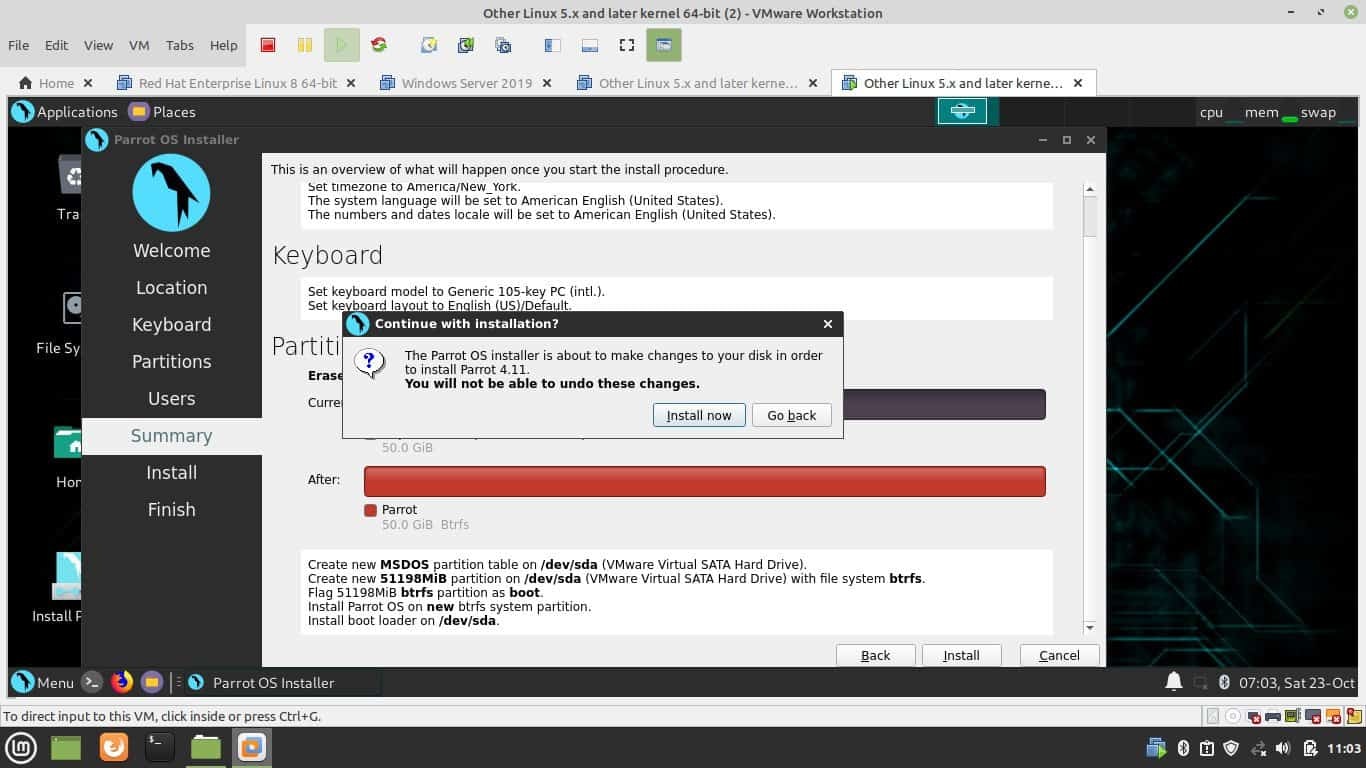
Task: Open the VMware Tabs menu
Action: click(x=180, y=45)
